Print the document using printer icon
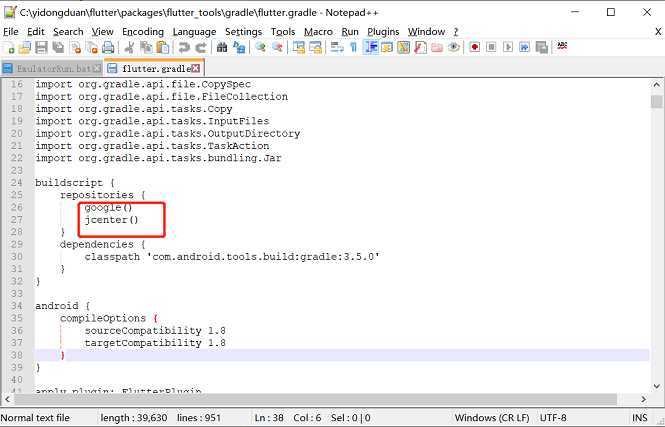 click(108, 47)
